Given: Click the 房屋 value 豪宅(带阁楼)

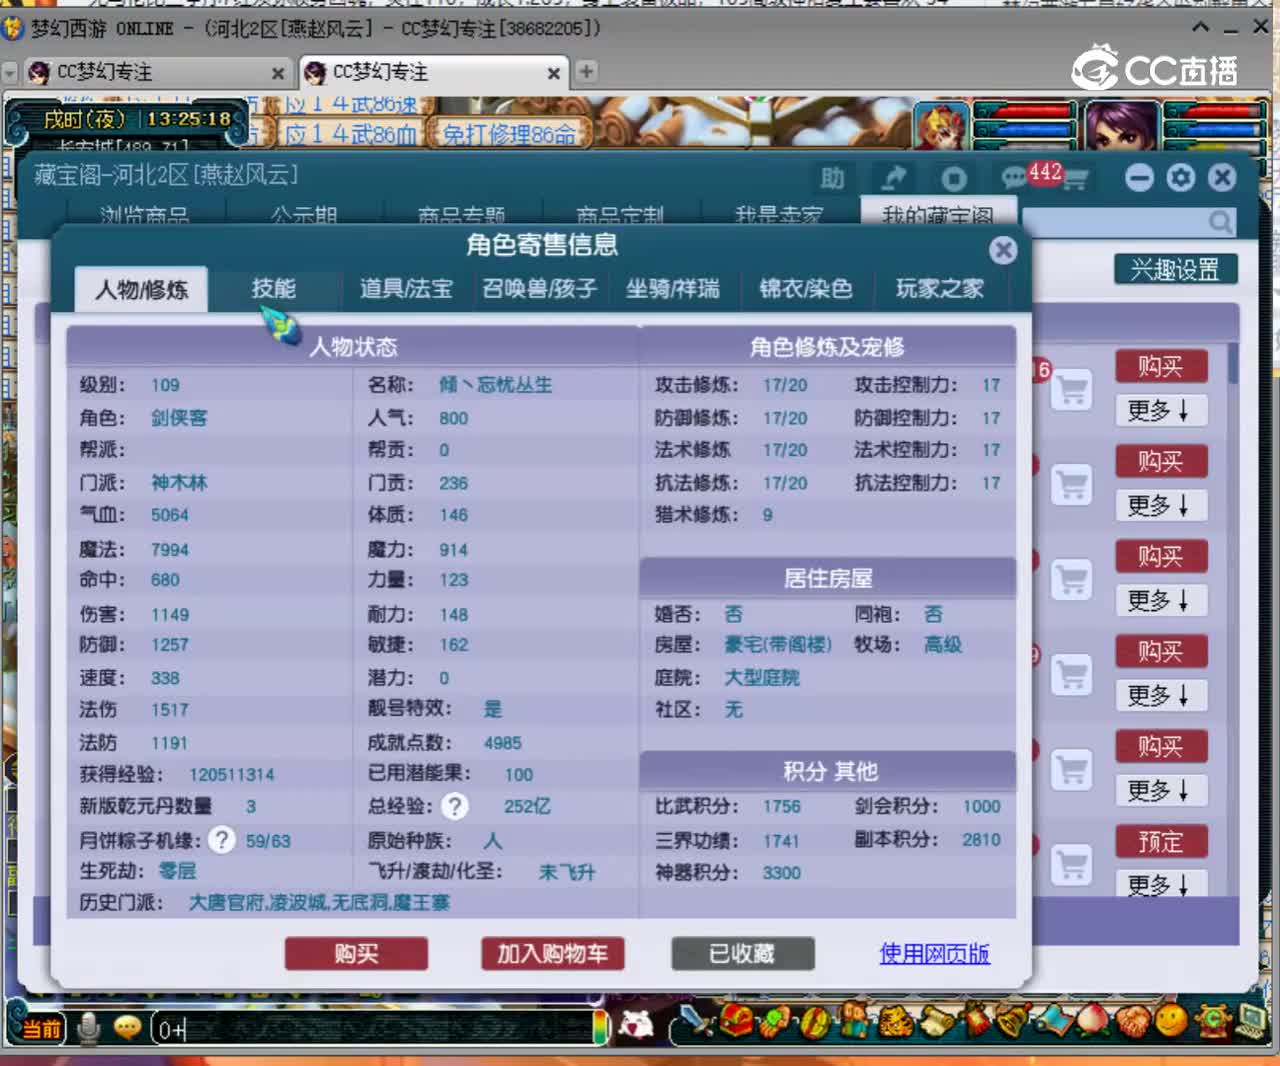Looking at the screenshot, I should click(778, 645).
